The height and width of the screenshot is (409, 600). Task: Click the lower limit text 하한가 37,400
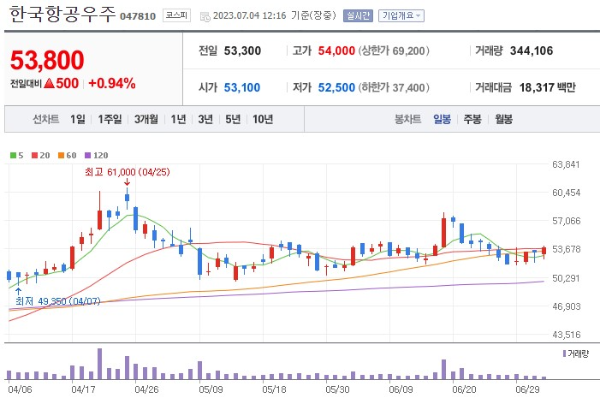[393, 88]
